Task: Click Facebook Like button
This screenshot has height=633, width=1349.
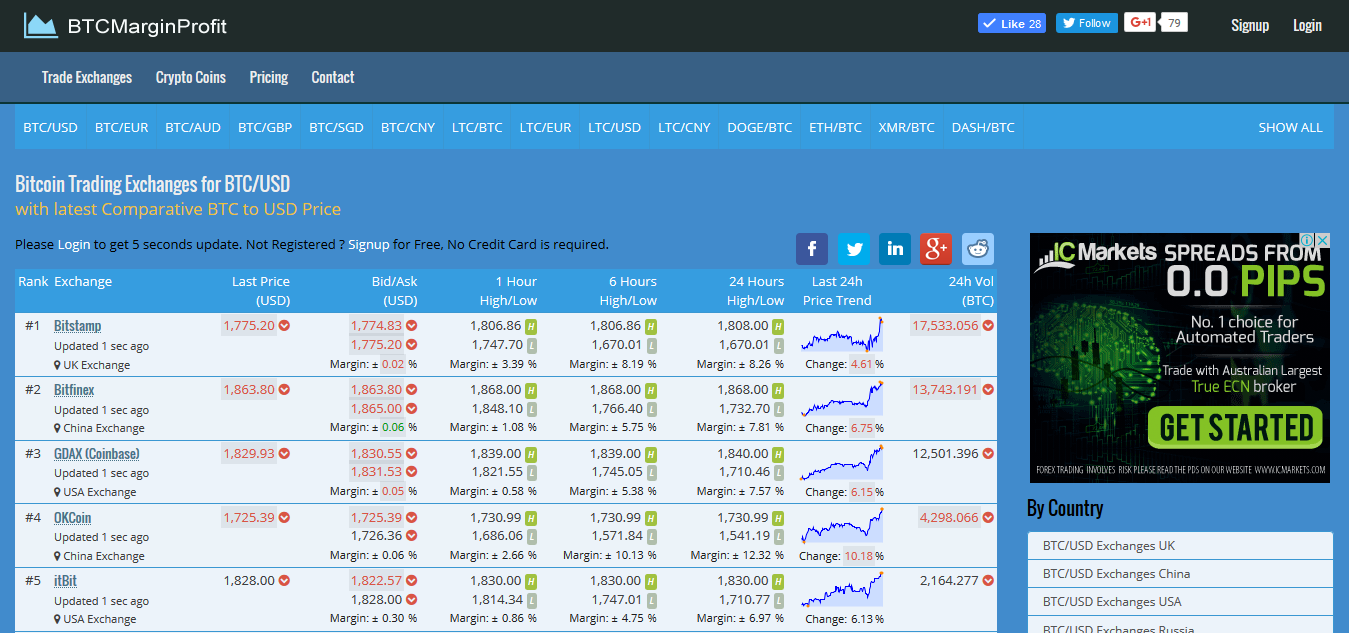Action: (1012, 23)
